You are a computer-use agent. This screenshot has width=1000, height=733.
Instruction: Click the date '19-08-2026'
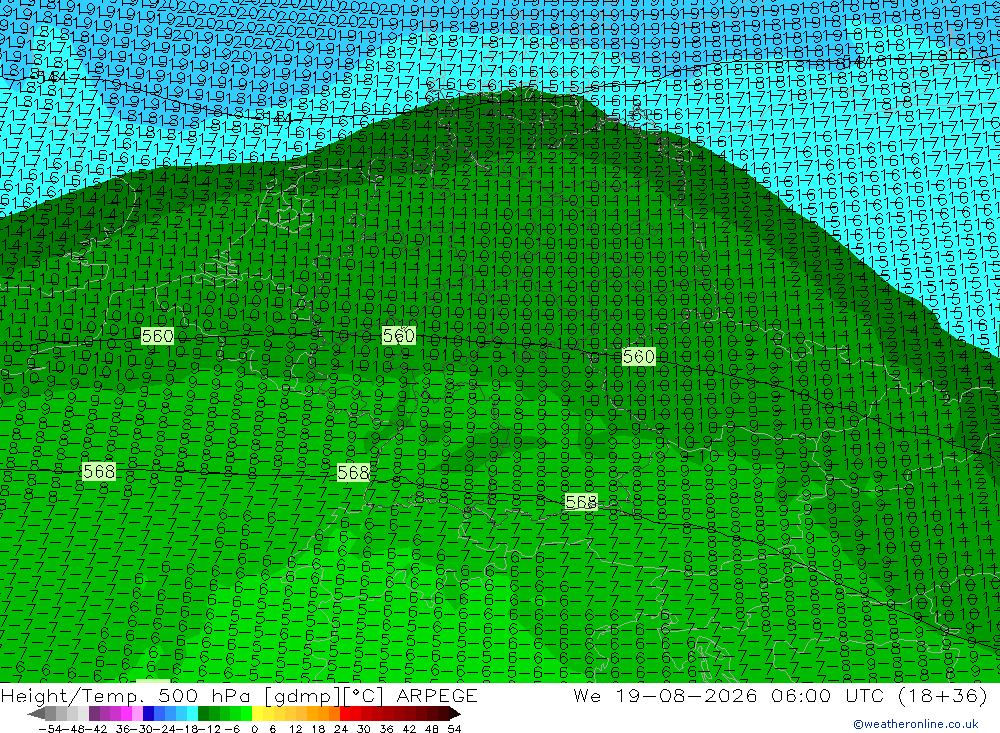pyautogui.click(x=686, y=695)
